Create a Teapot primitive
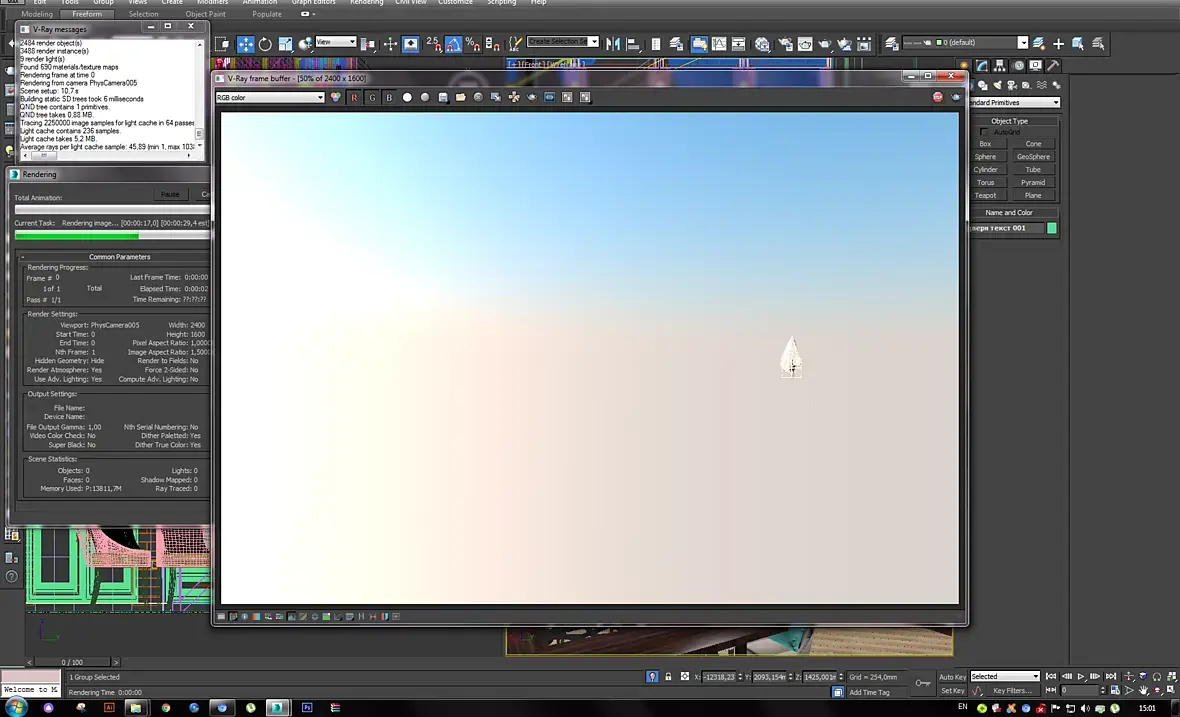 tap(985, 196)
